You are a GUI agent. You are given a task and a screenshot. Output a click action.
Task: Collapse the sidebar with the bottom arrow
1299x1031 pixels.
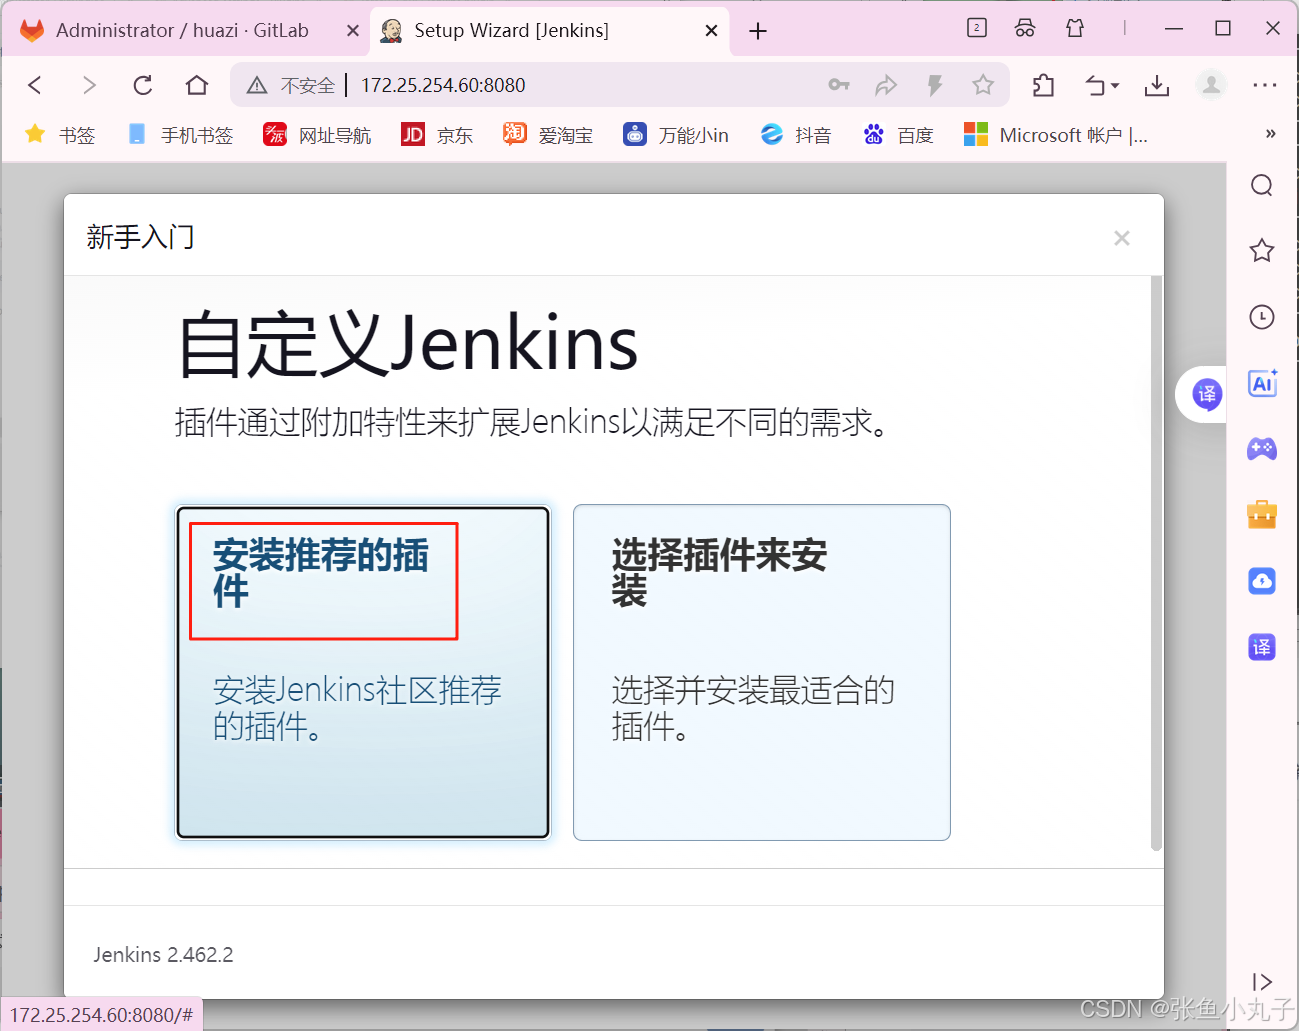pyautogui.click(x=1262, y=982)
